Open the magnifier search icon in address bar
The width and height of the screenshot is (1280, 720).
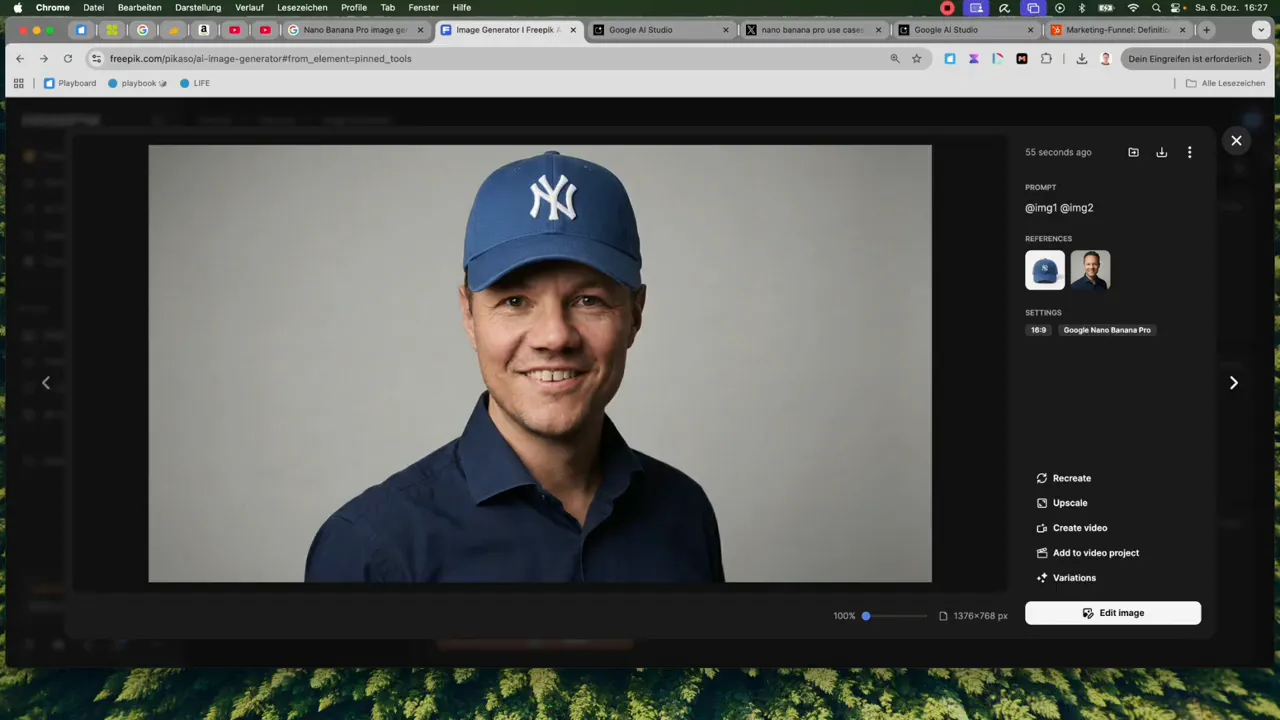[895, 58]
